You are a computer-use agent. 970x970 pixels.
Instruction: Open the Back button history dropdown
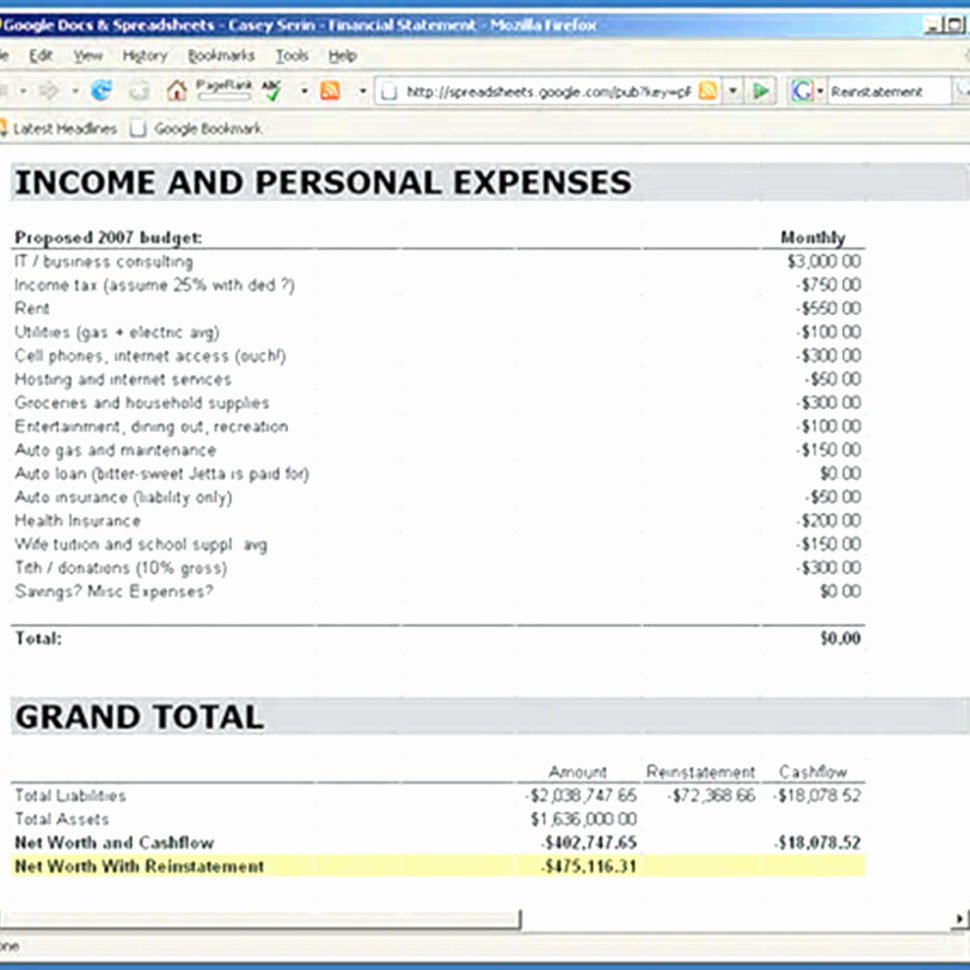(25, 89)
